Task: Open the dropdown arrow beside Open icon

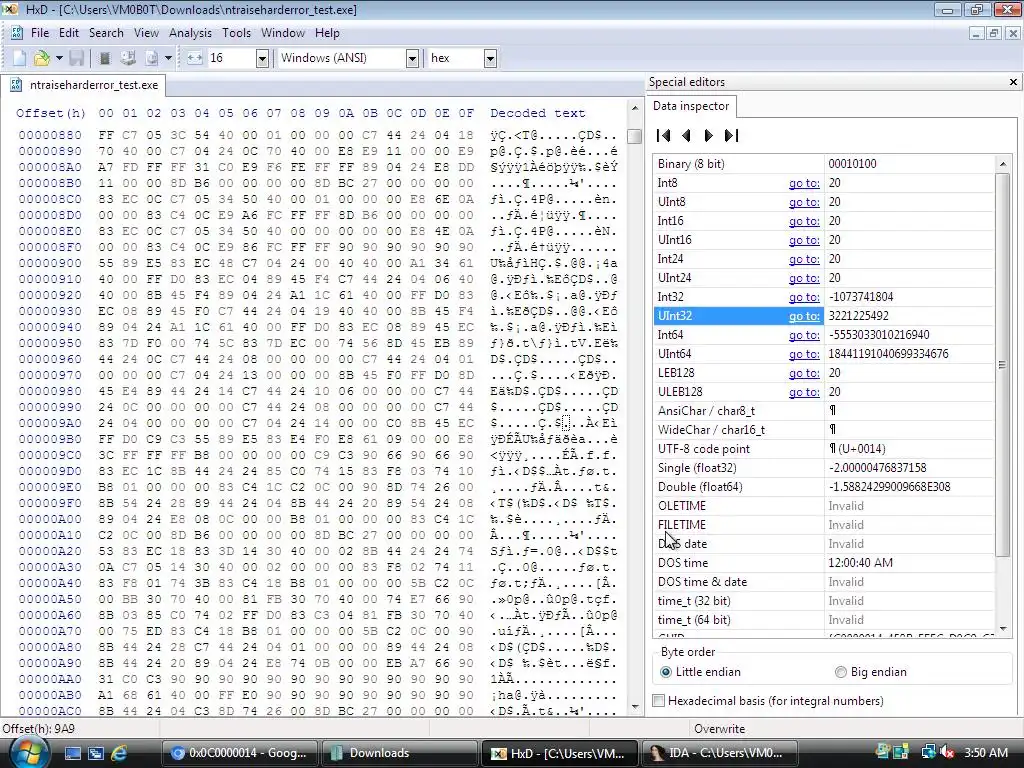Action: [x=59, y=58]
